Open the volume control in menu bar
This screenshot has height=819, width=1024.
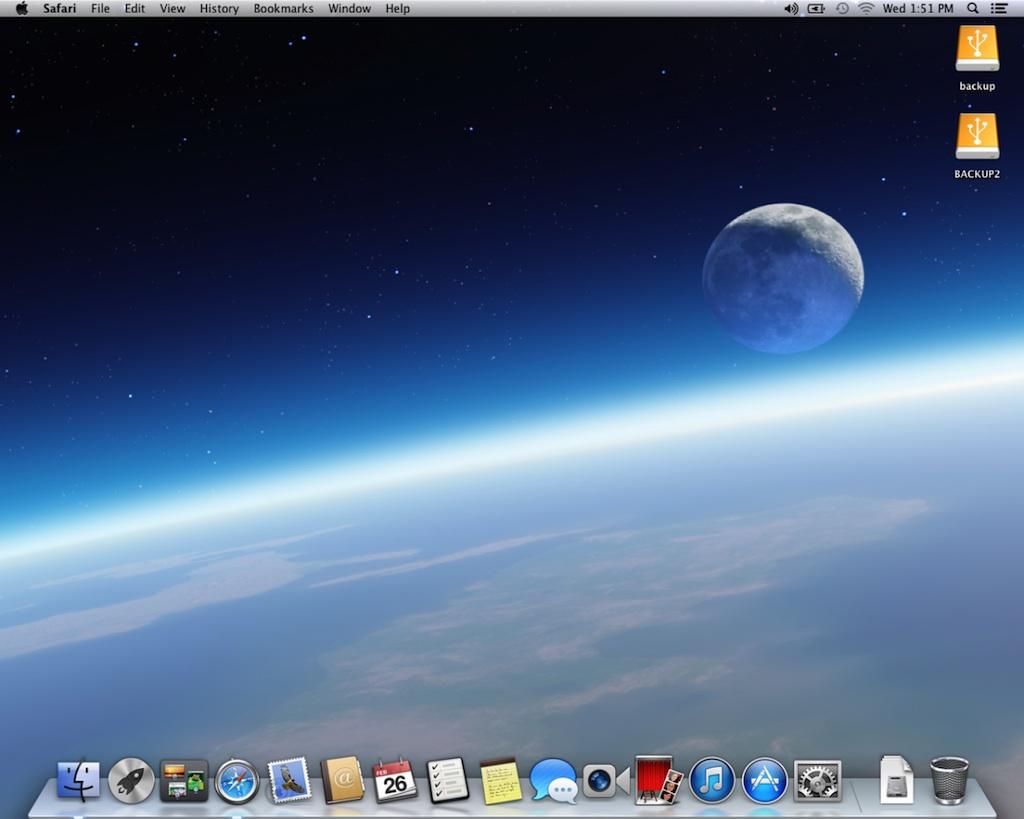pos(791,9)
